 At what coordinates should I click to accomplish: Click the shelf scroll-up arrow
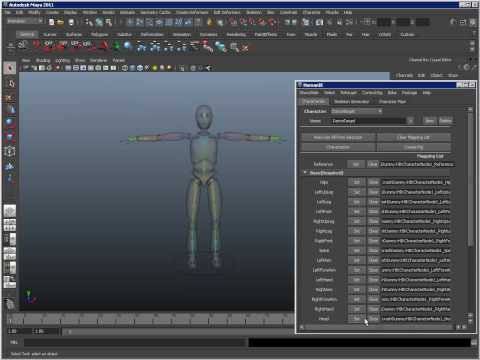point(472,43)
